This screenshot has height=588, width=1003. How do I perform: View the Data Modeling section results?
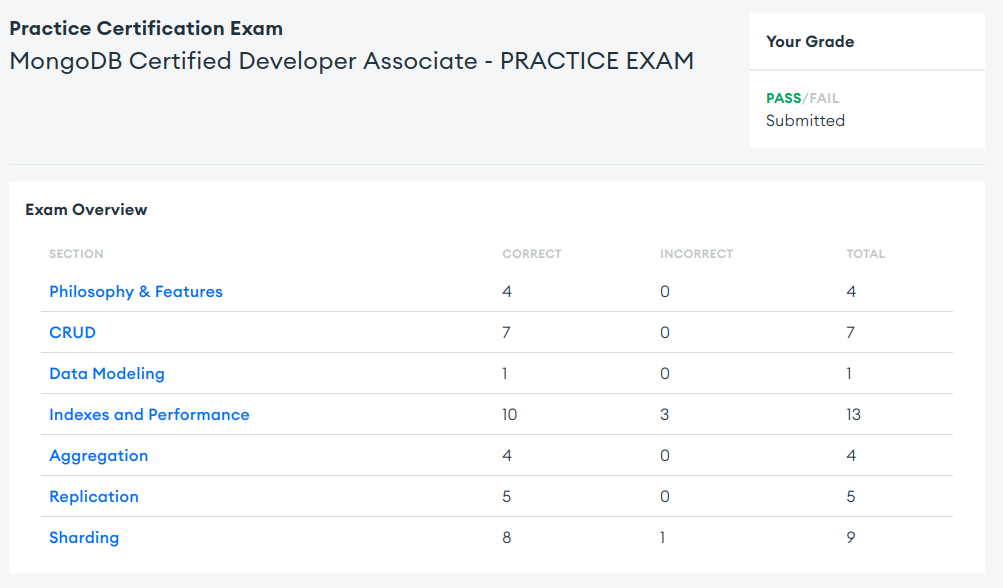coord(107,373)
